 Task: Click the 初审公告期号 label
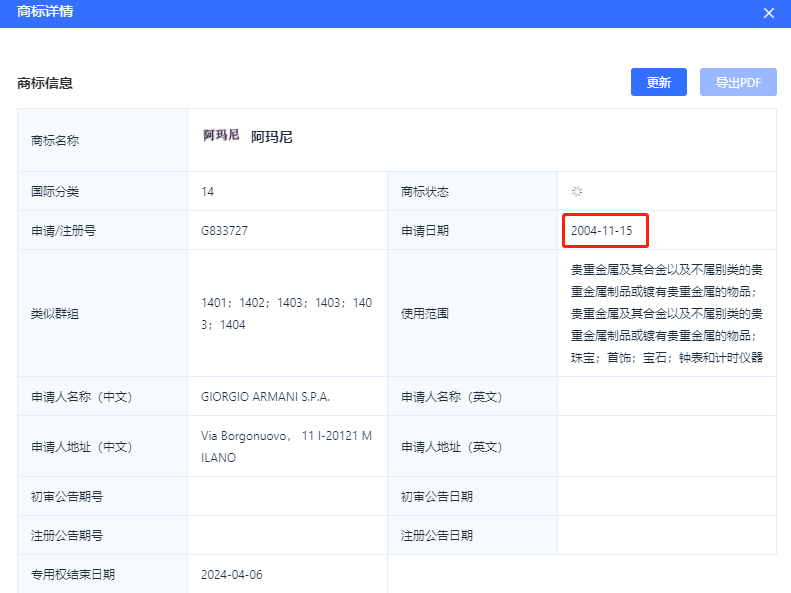[67, 497]
